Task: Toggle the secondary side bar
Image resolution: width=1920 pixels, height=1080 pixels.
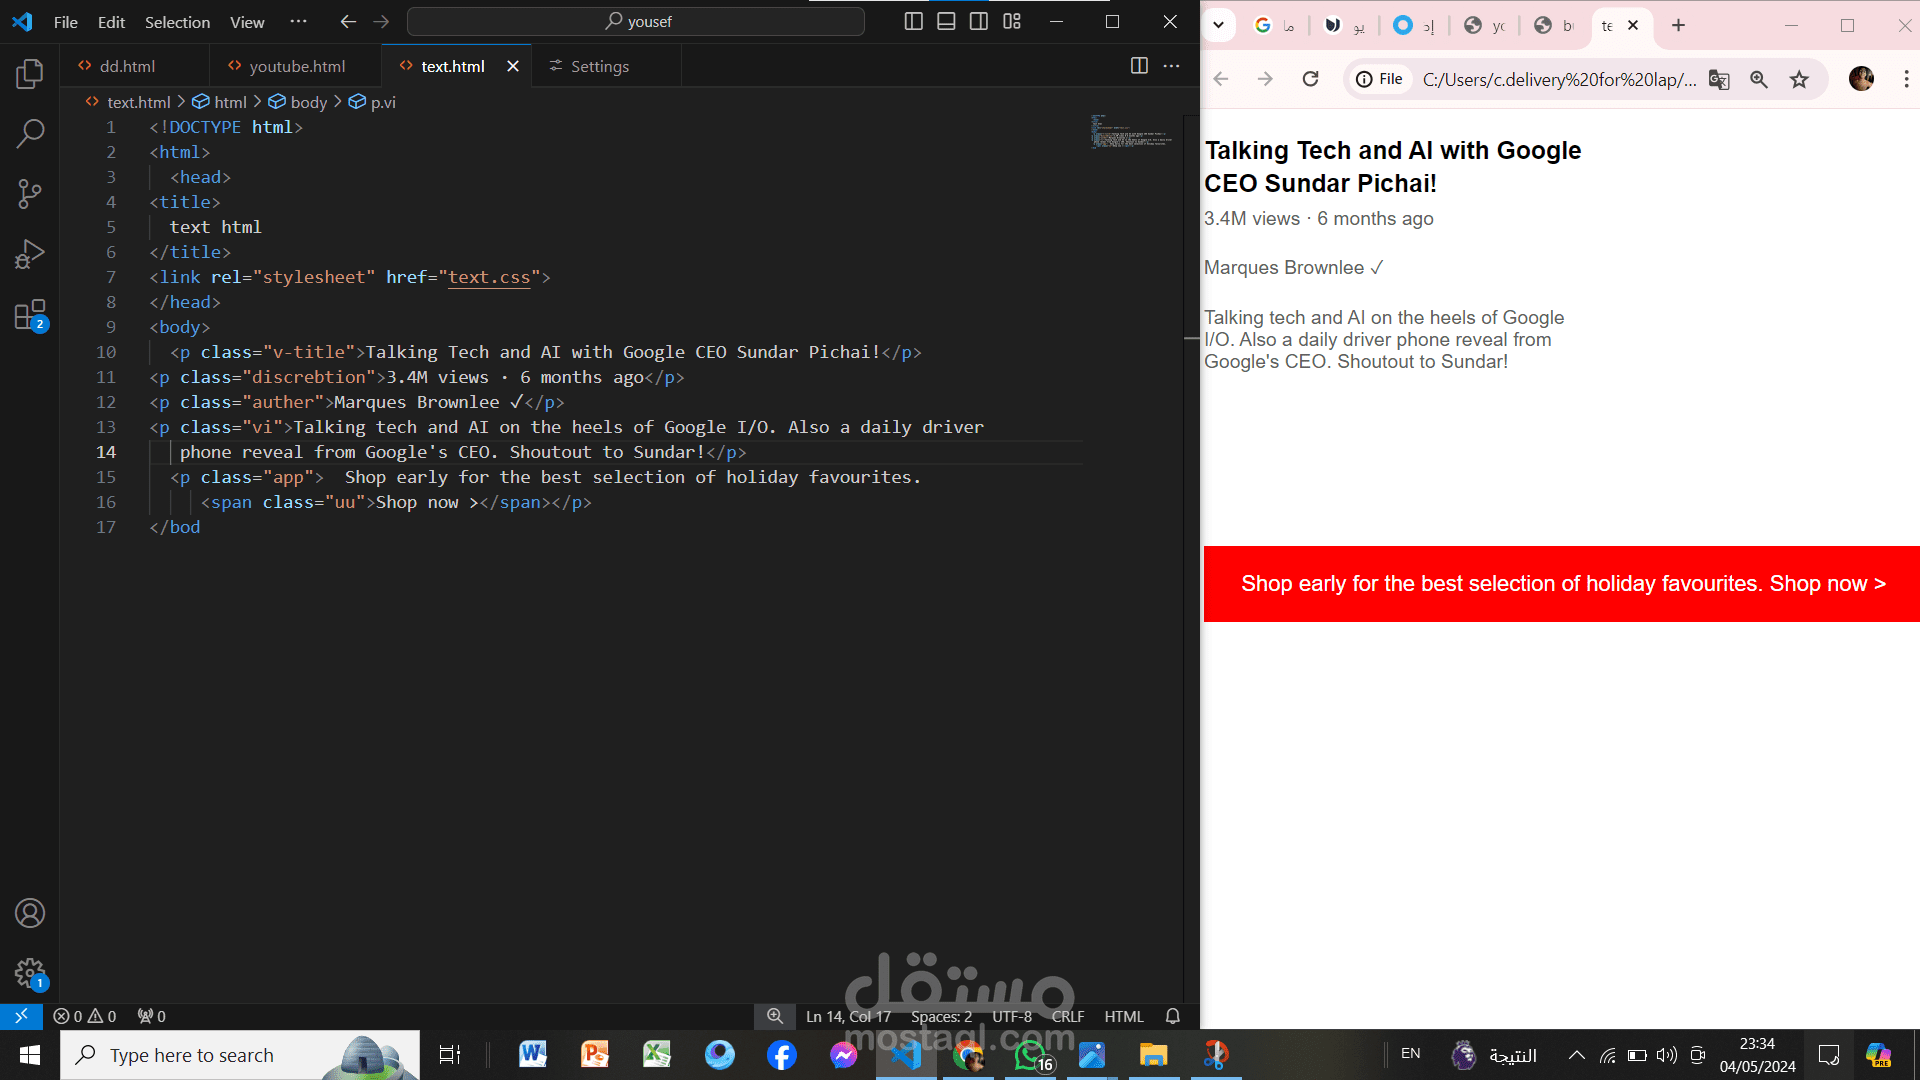Action: tap(979, 22)
